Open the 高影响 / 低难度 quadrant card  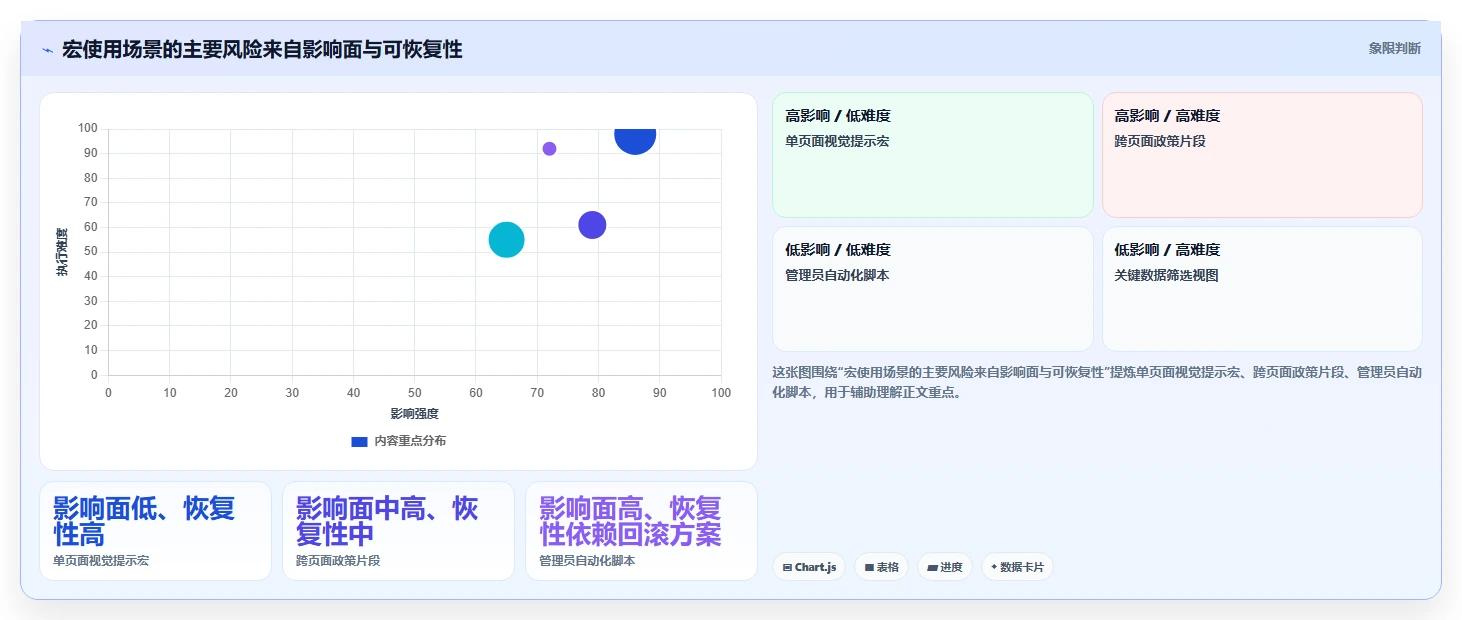932,155
